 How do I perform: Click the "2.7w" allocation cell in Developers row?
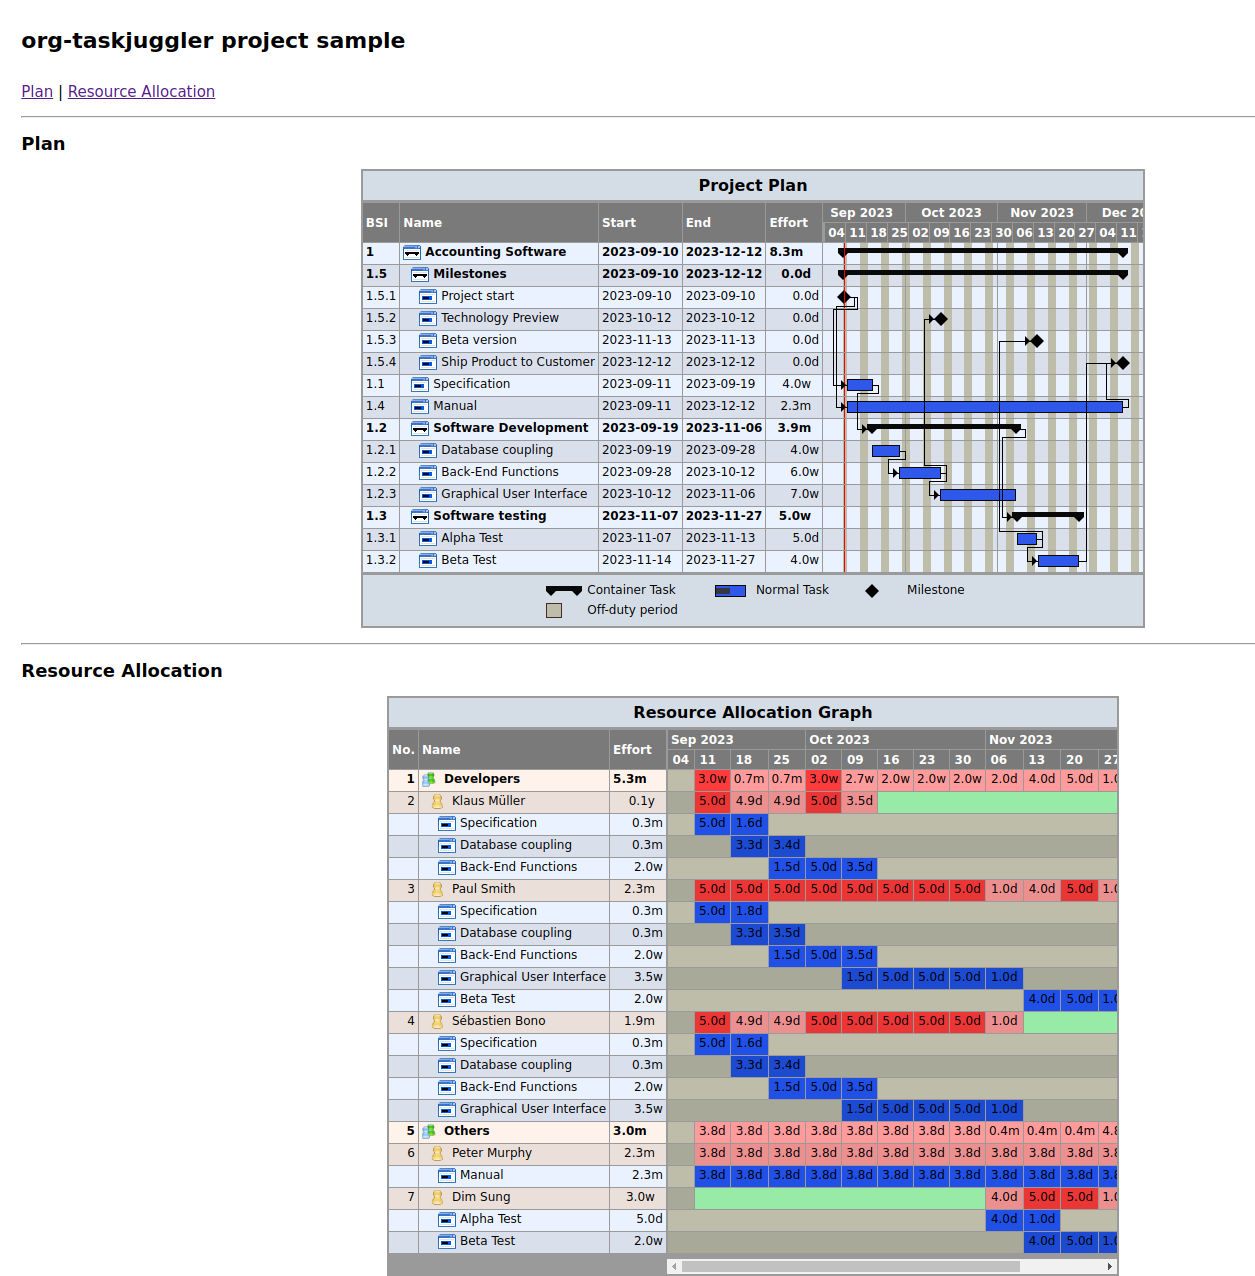point(860,780)
